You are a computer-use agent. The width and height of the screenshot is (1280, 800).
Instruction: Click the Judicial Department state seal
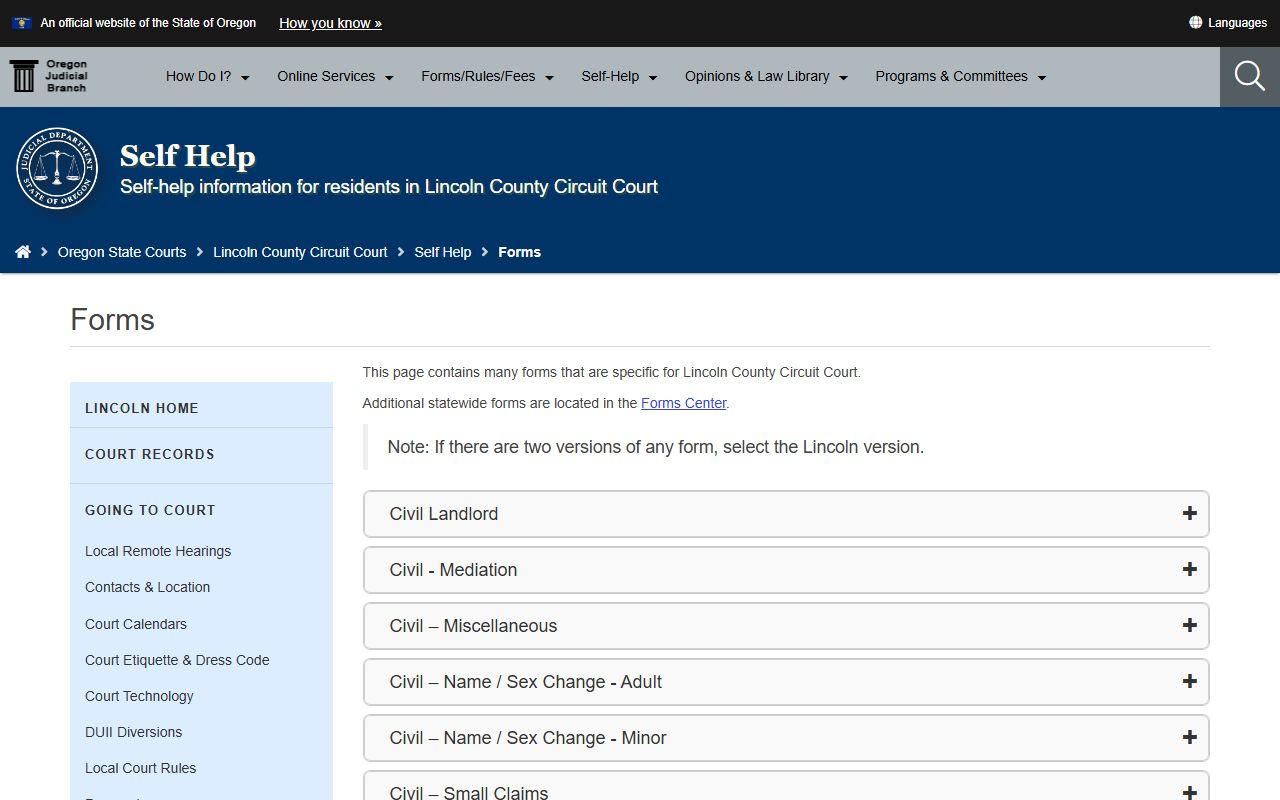[x=58, y=169]
